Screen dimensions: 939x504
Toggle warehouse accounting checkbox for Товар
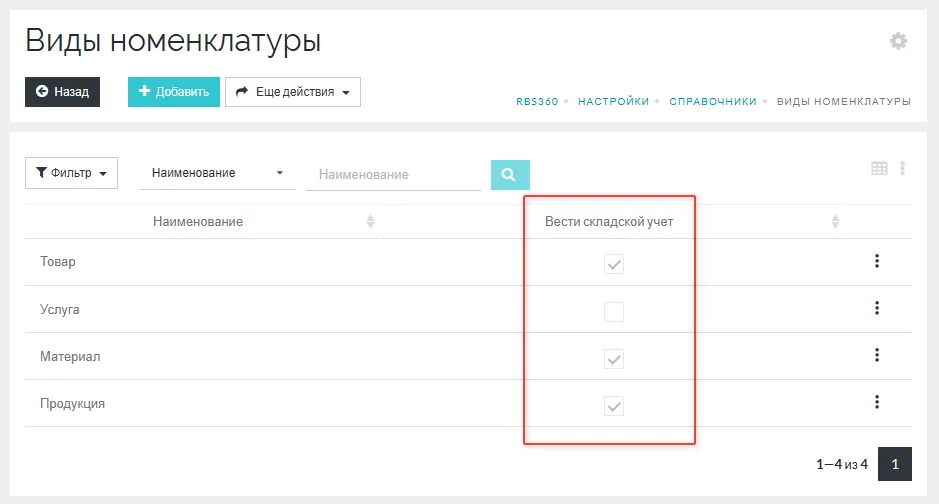click(614, 265)
